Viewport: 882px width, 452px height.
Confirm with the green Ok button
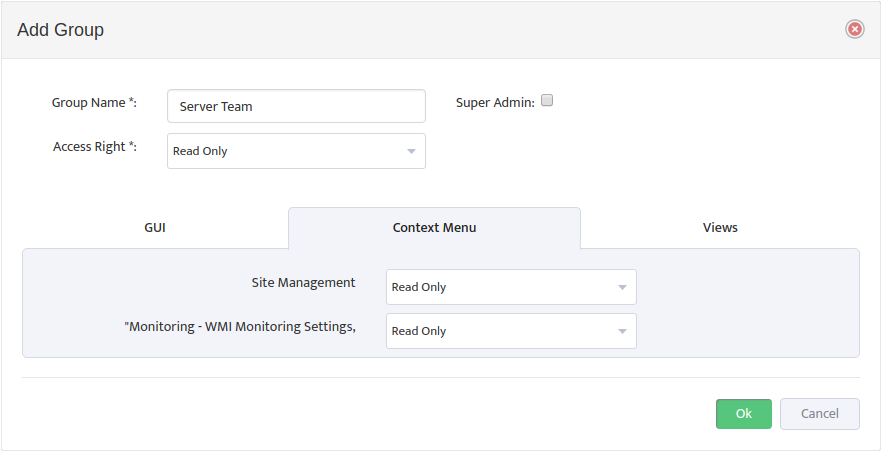[x=744, y=414]
